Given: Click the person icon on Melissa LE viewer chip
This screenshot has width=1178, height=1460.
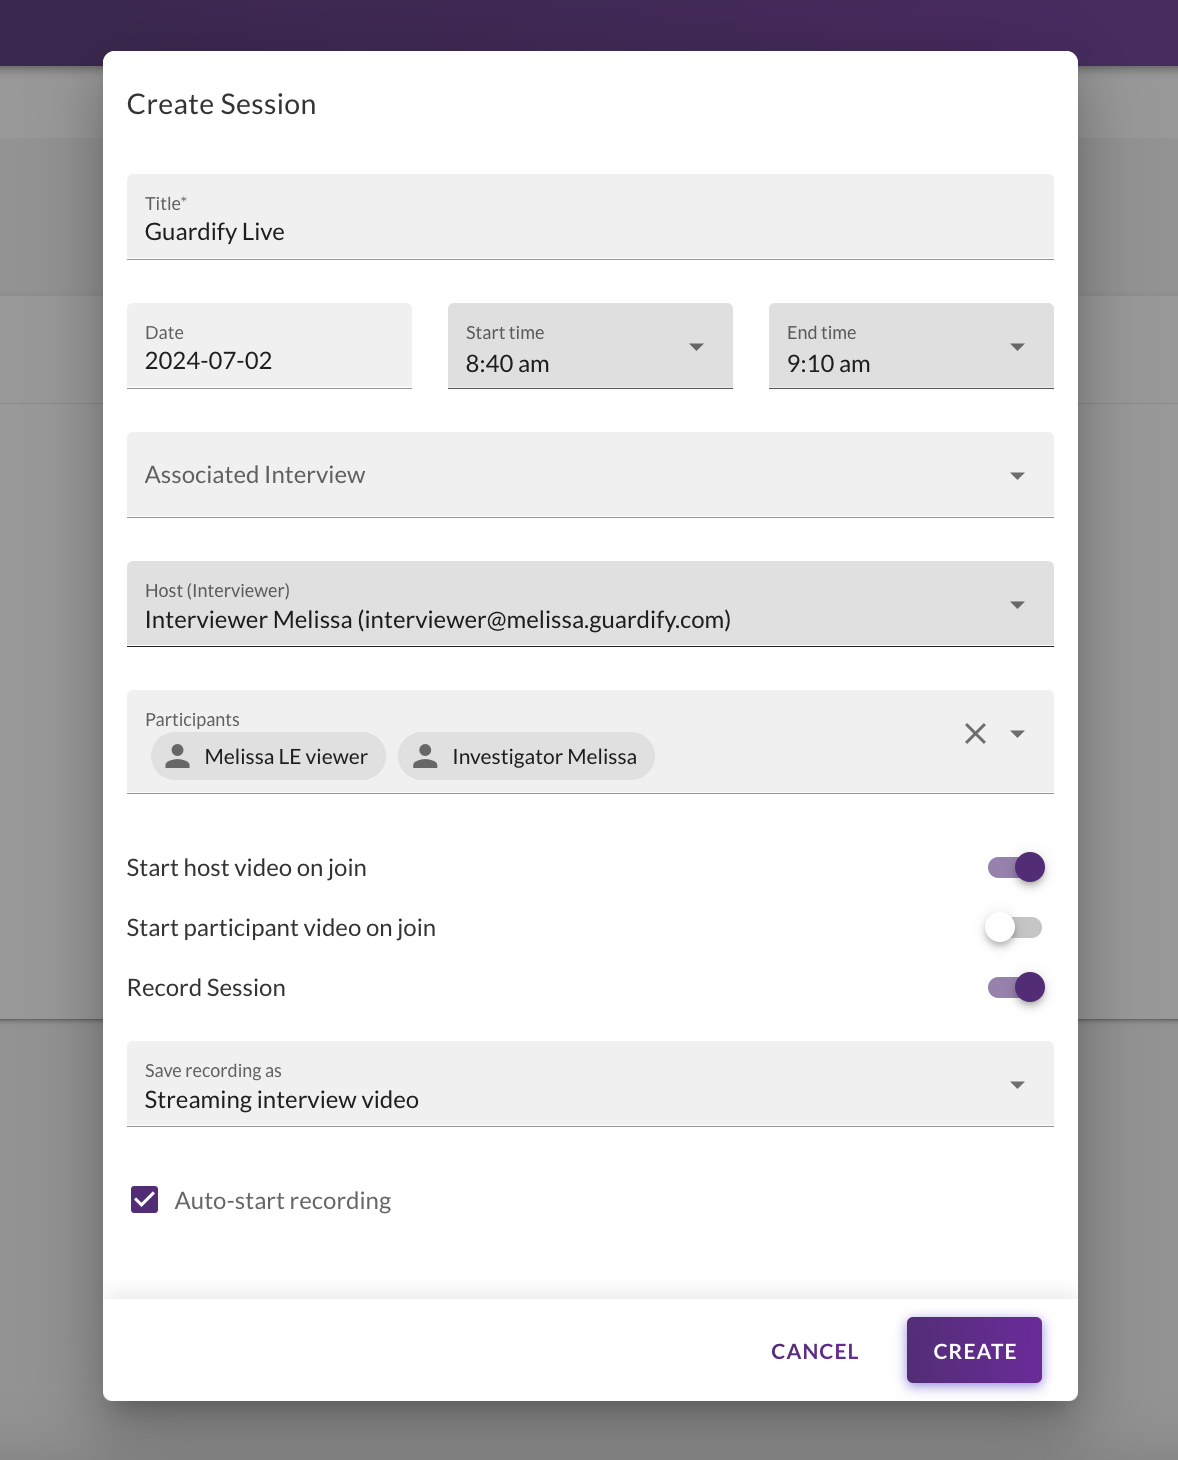Looking at the screenshot, I should (x=178, y=756).
